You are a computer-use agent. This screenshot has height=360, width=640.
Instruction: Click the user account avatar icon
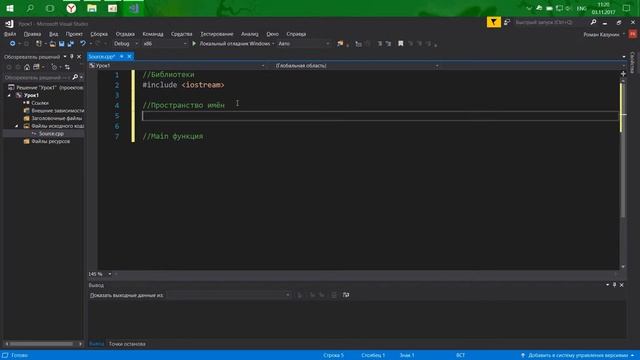pos(632,34)
